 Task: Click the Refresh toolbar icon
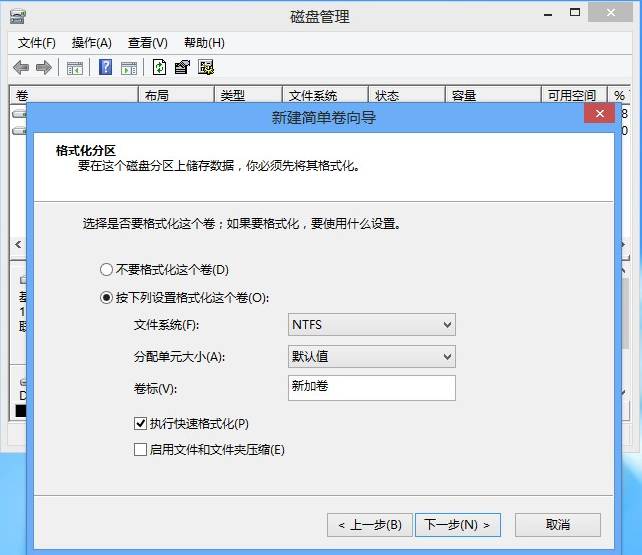click(x=159, y=67)
